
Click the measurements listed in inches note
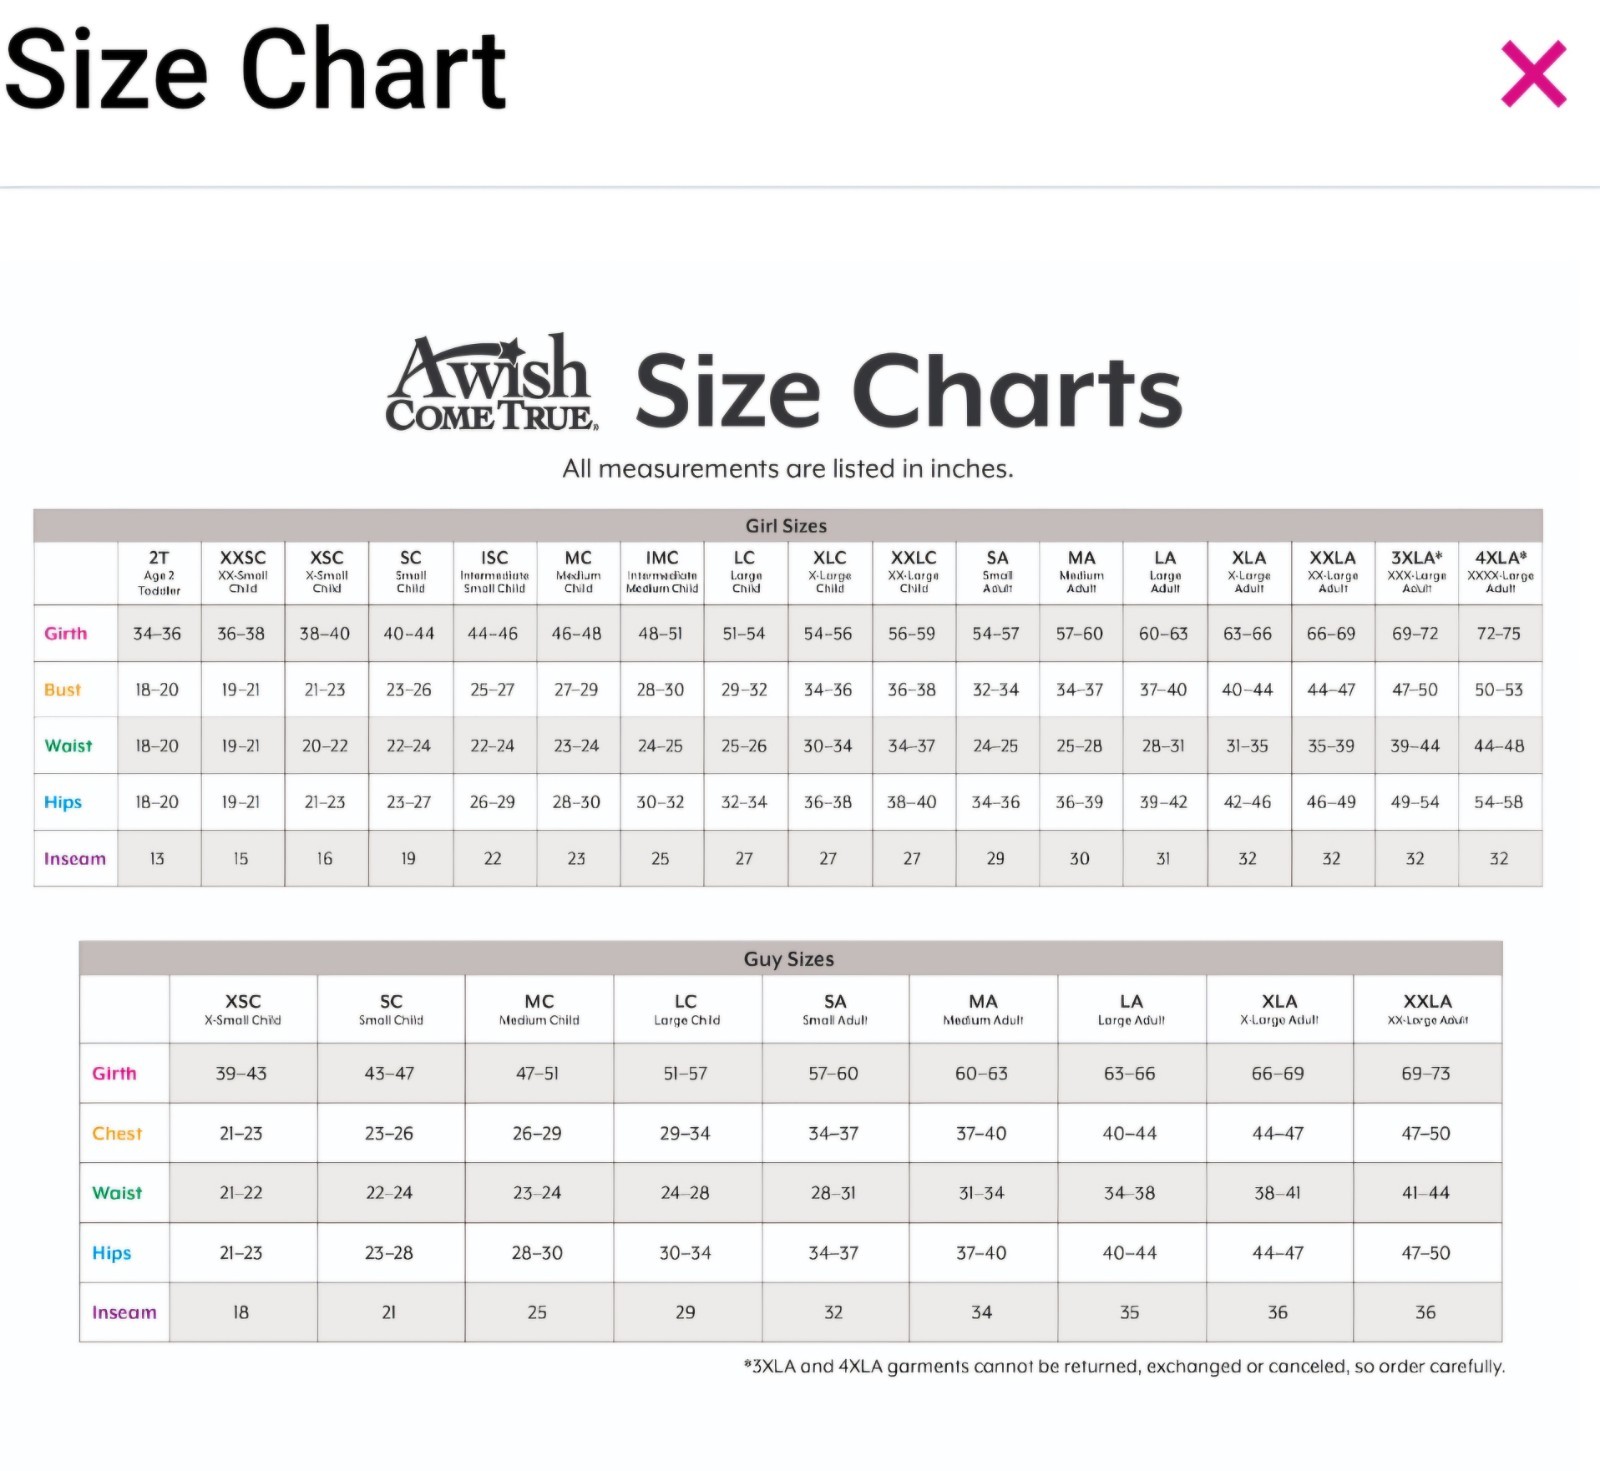(788, 468)
